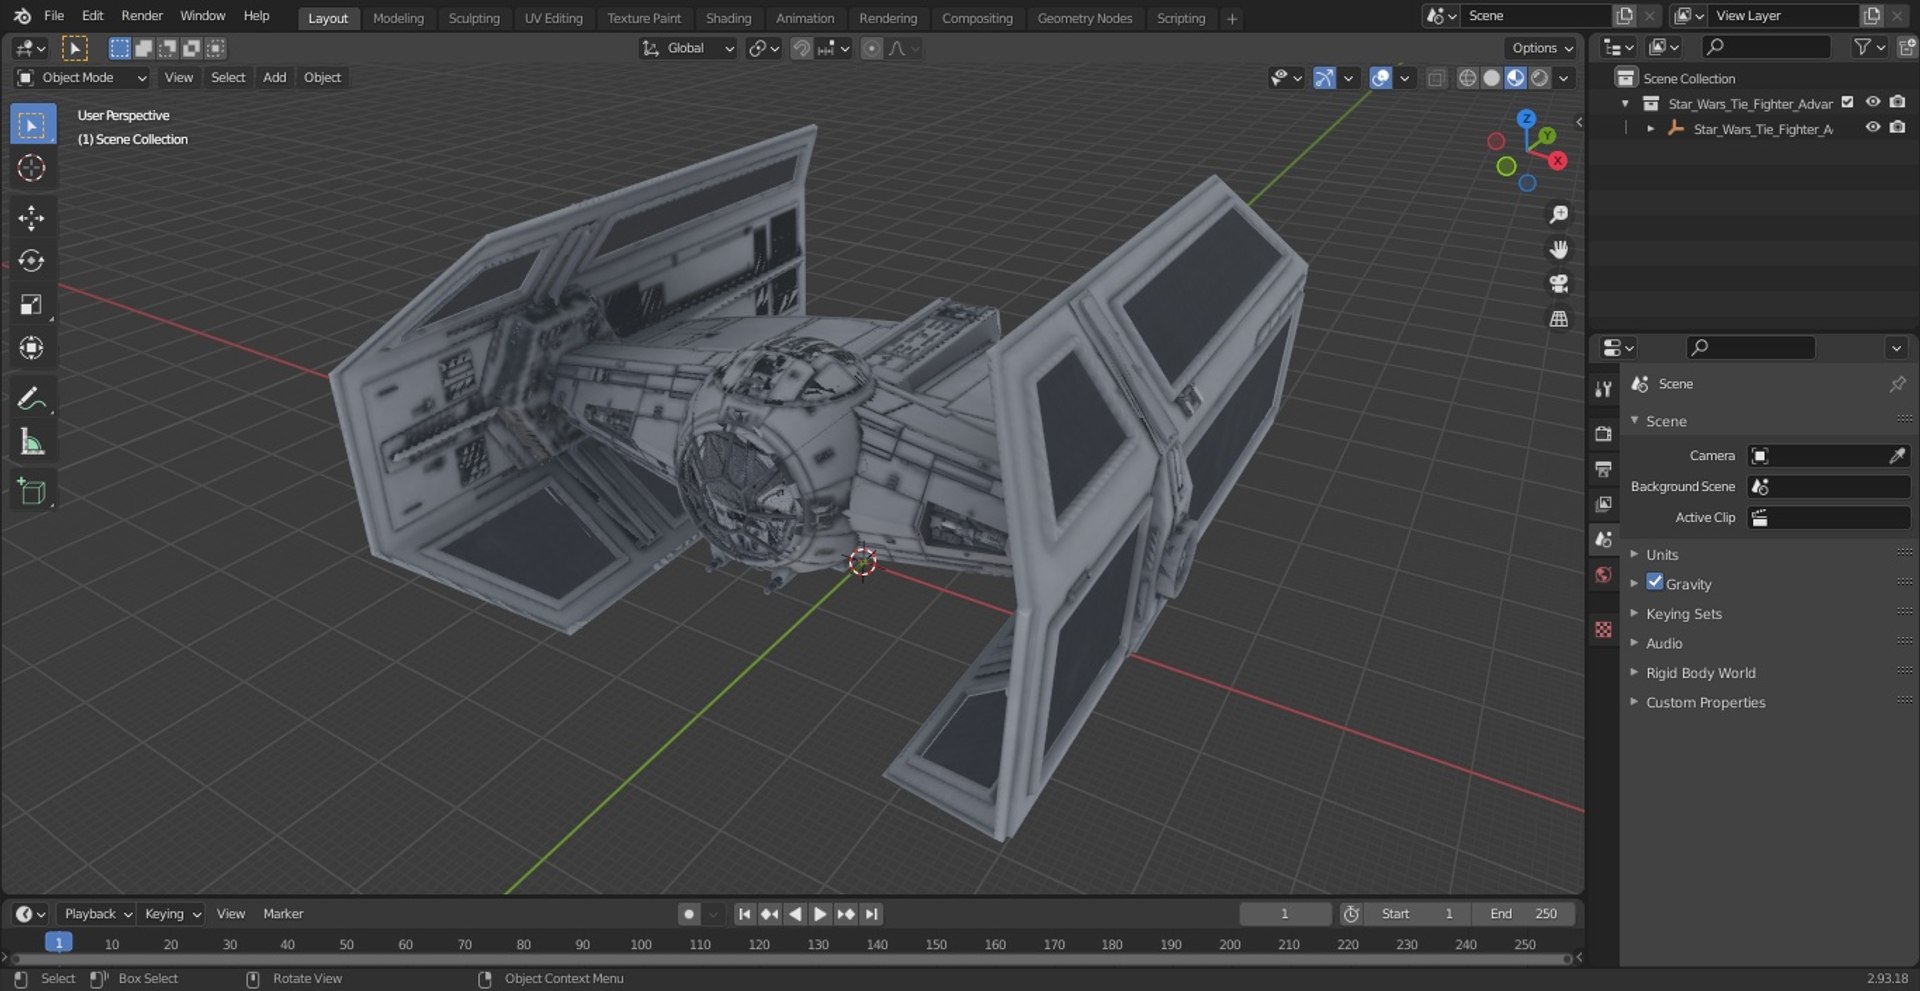Activate the 3D Cursor tool
This screenshot has height=991, width=1920.
(32, 168)
